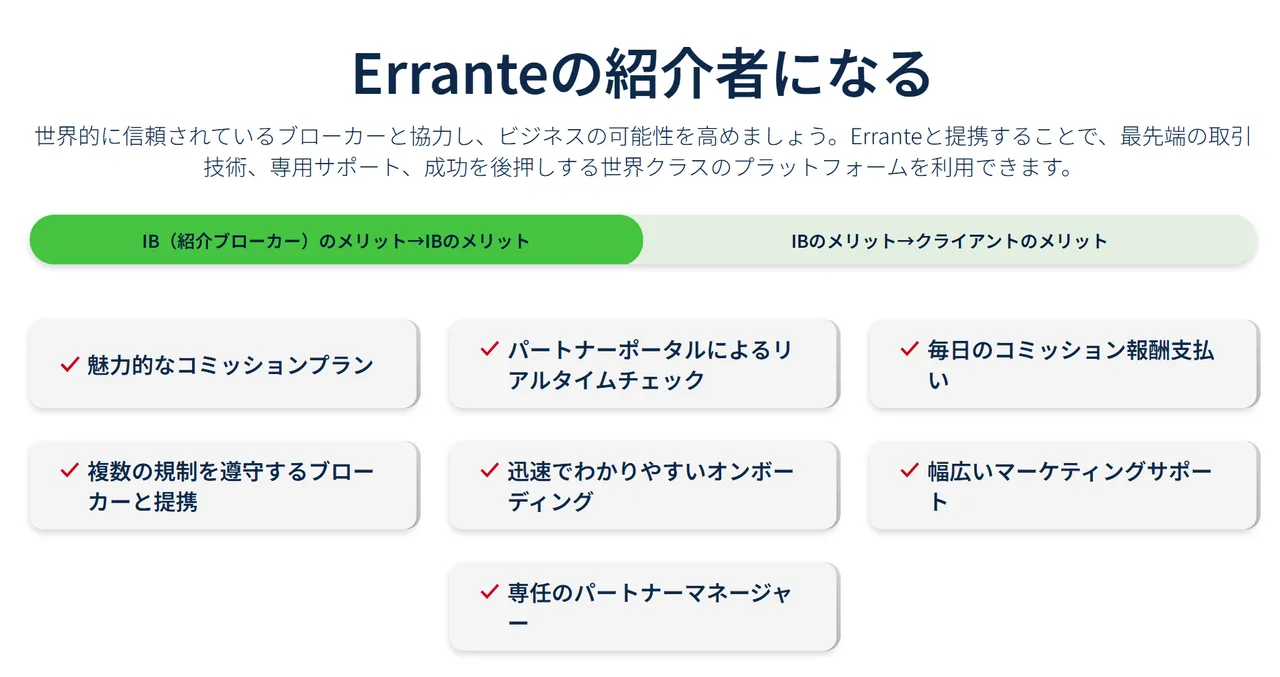
Task: Select the パートナーポータルによるリアルタイムチェック card
Action: click(x=644, y=364)
